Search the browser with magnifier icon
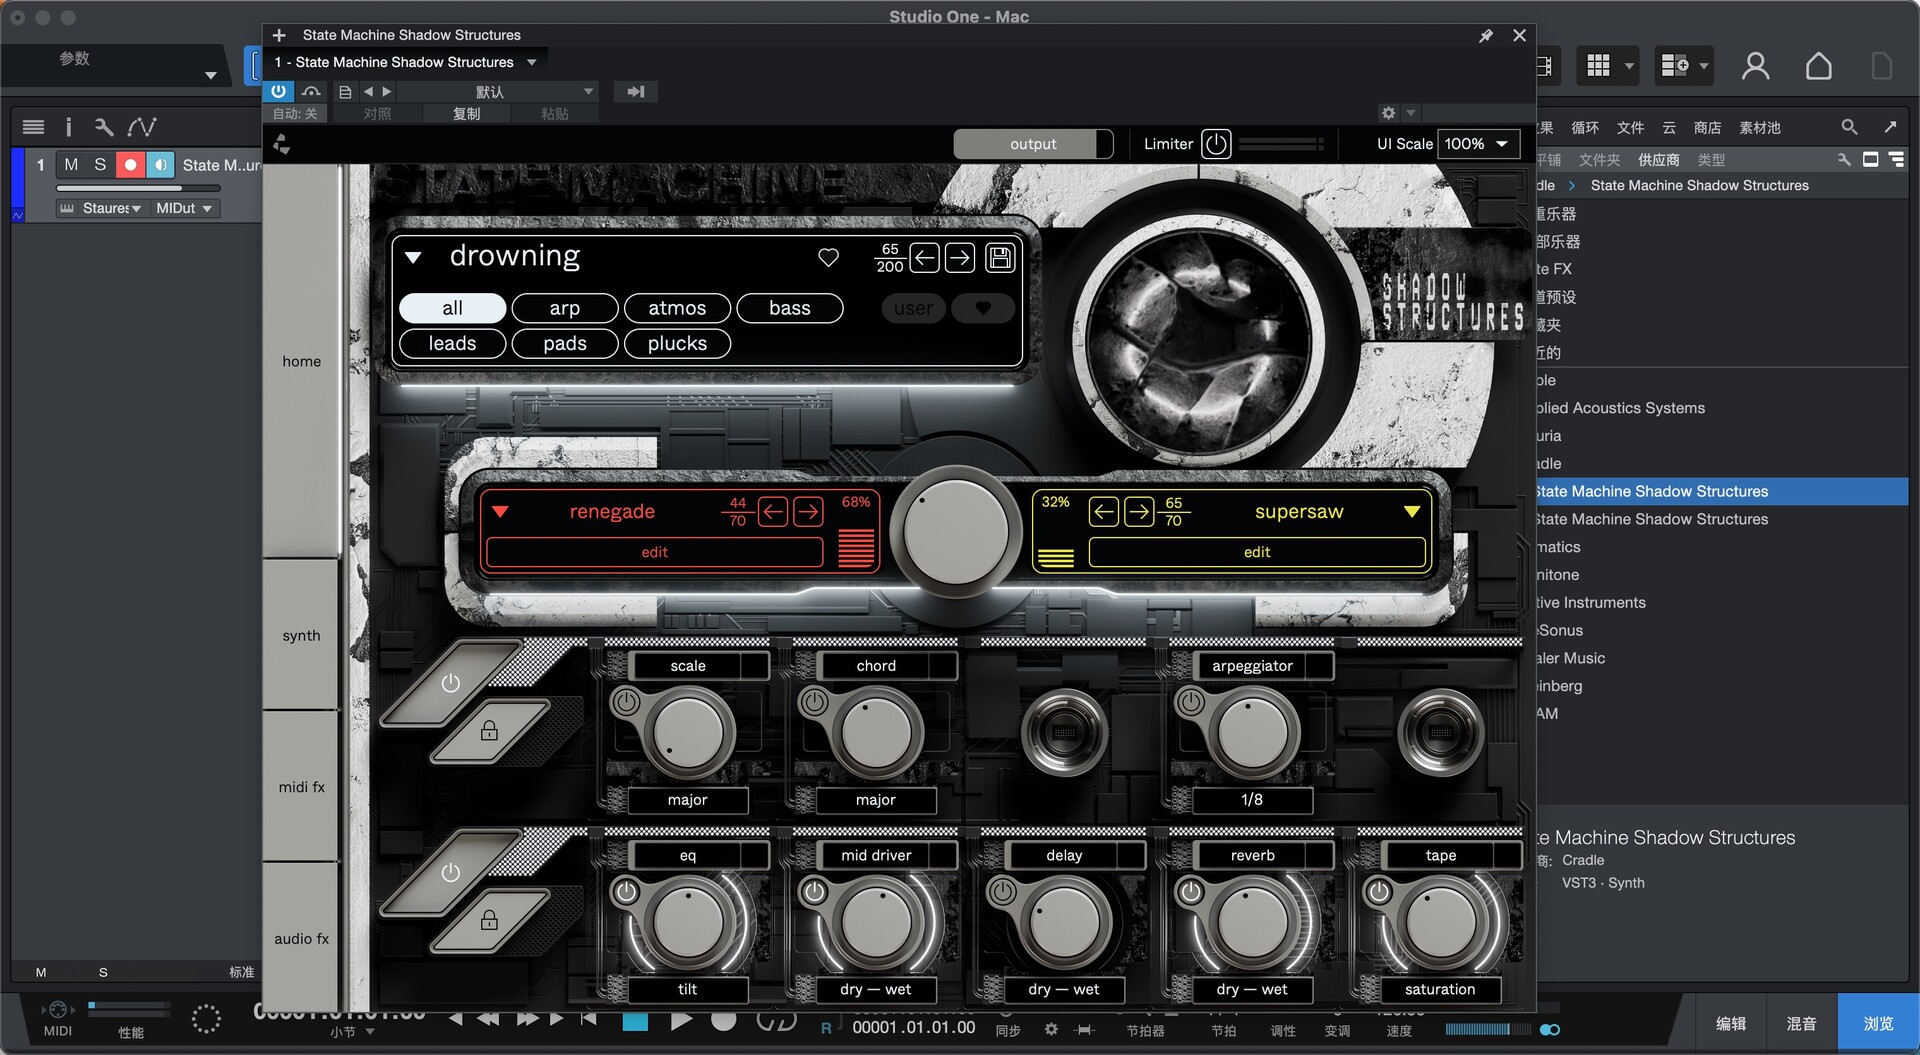1920x1055 pixels. 1849,127
